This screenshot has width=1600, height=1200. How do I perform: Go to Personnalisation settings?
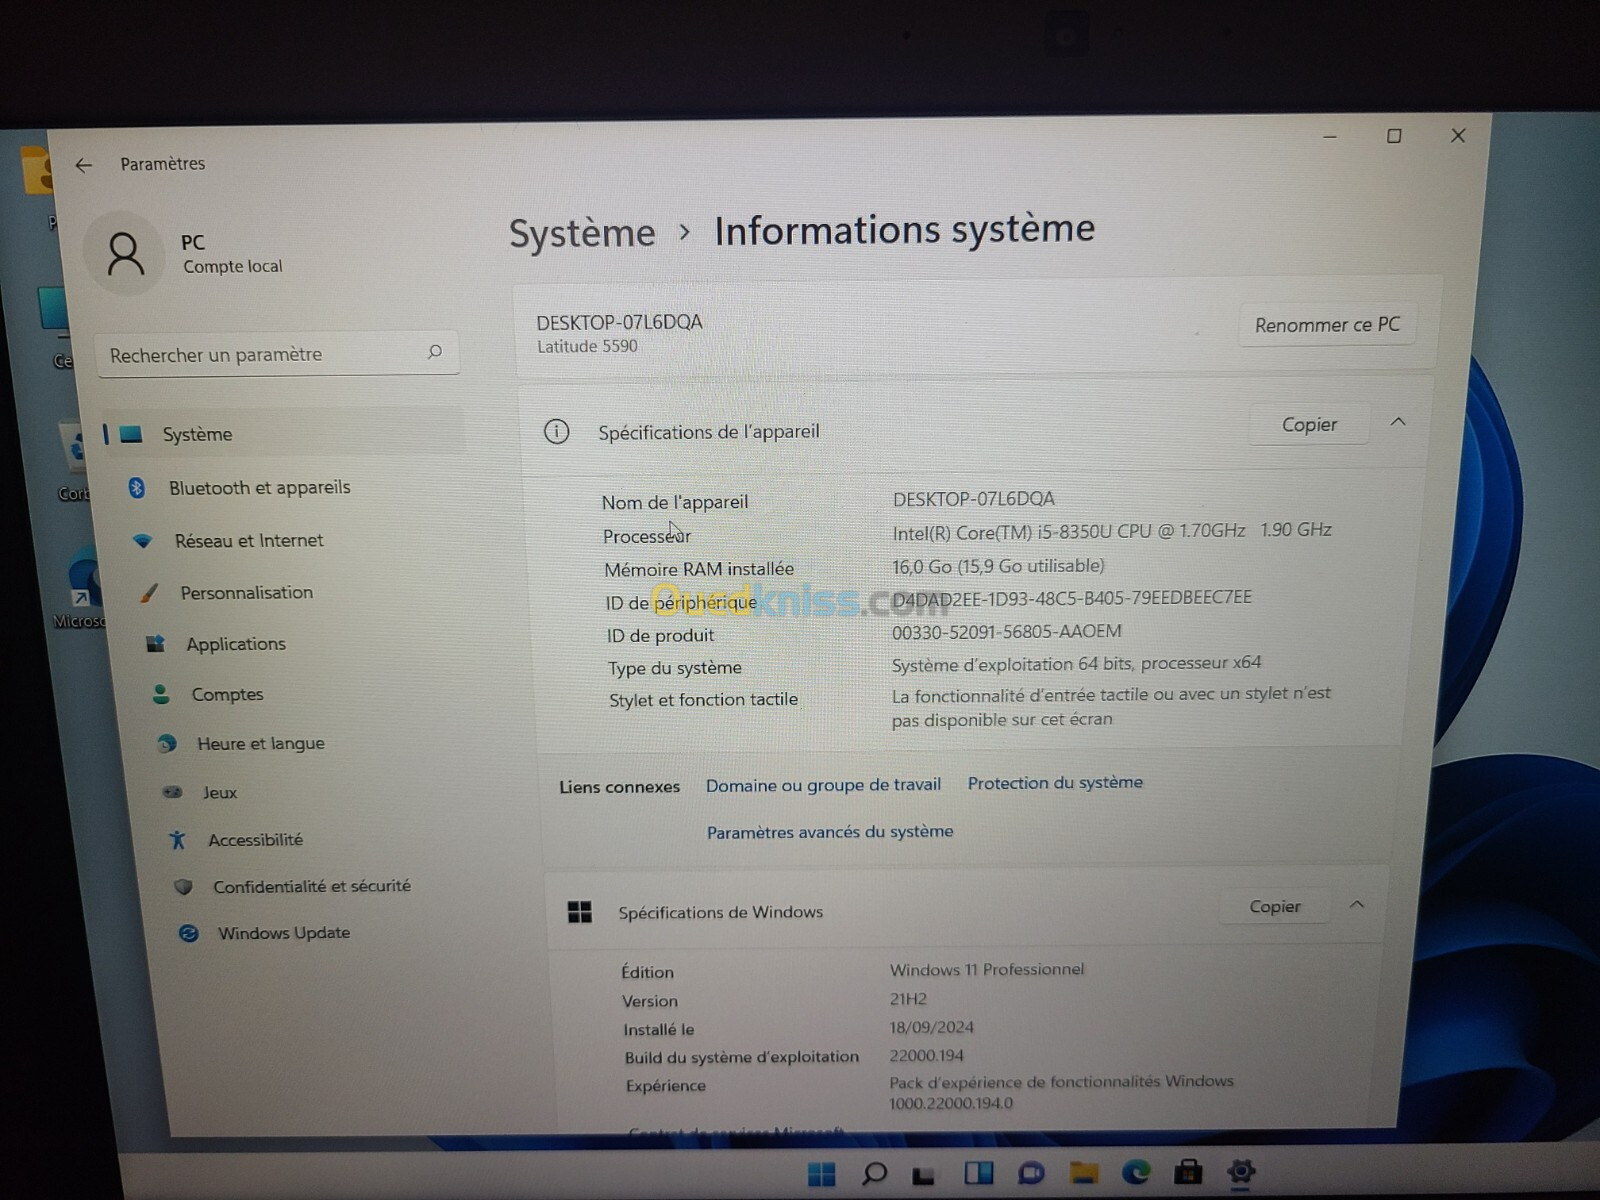[x=246, y=593]
